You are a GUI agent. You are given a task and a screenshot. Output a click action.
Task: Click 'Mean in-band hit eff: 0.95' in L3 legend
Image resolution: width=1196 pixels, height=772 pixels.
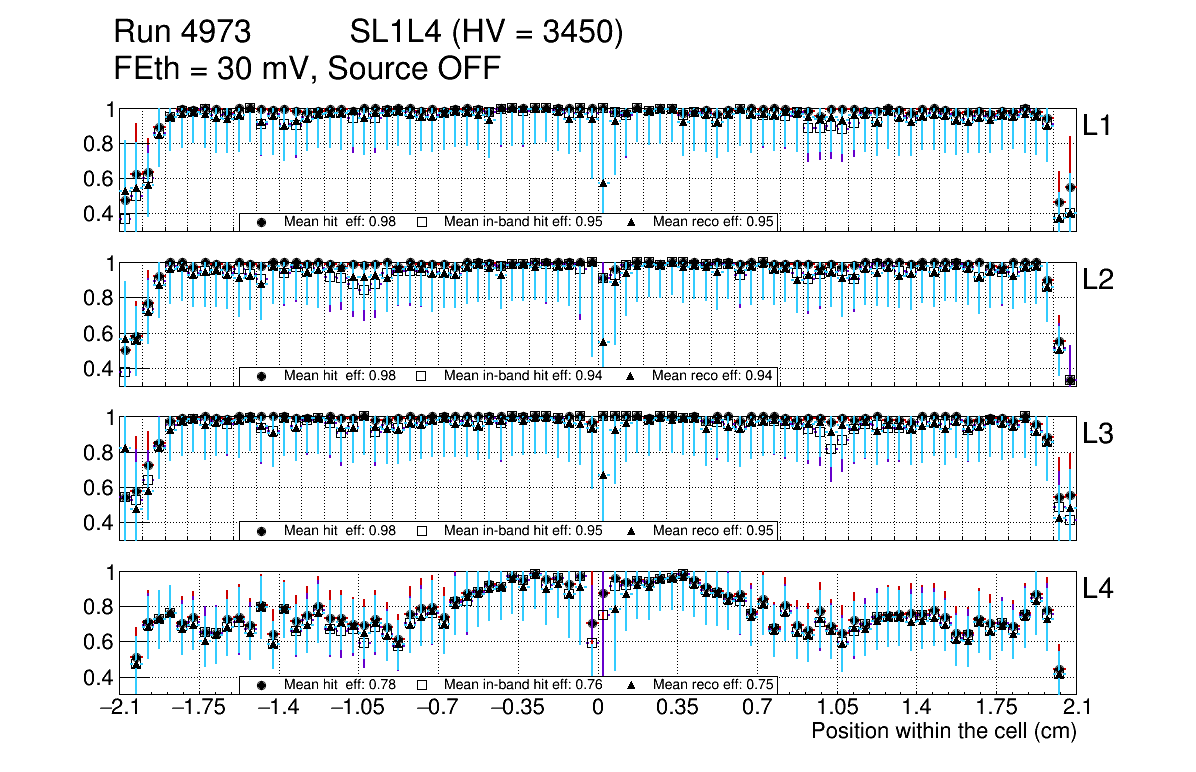[x=522, y=531]
